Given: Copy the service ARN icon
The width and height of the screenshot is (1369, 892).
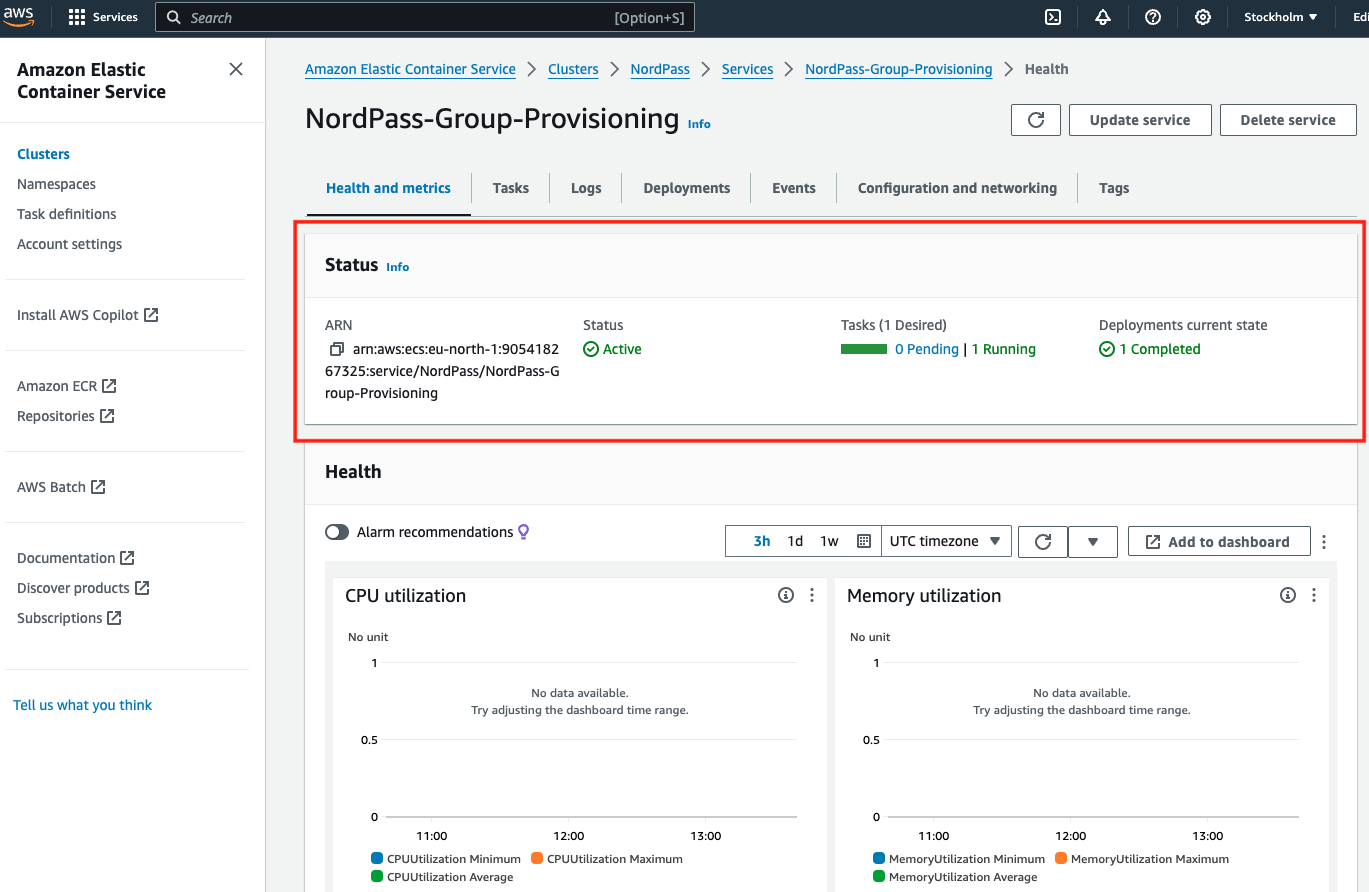Looking at the screenshot, I should [x=337, y=349].
